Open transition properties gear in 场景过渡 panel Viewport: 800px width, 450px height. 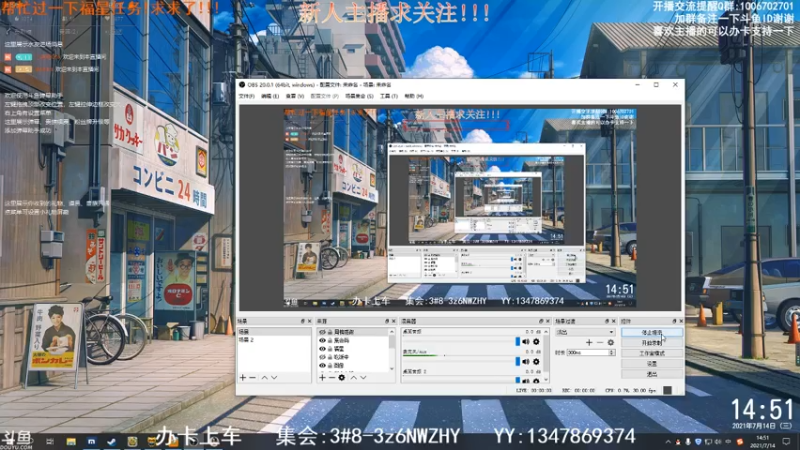tap(611, 342)
